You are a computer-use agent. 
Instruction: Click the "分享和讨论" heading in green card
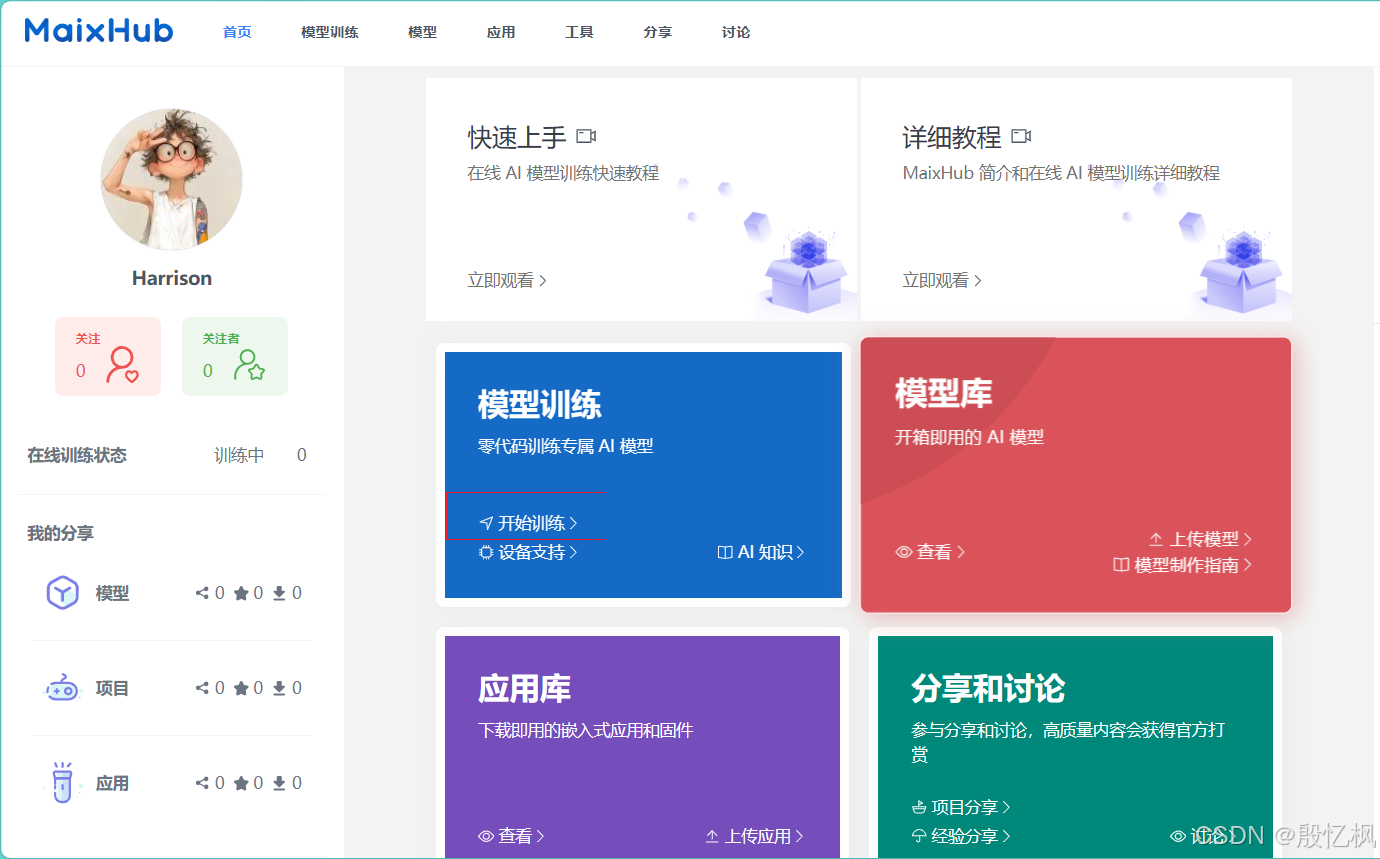click(x=988, y=688)
